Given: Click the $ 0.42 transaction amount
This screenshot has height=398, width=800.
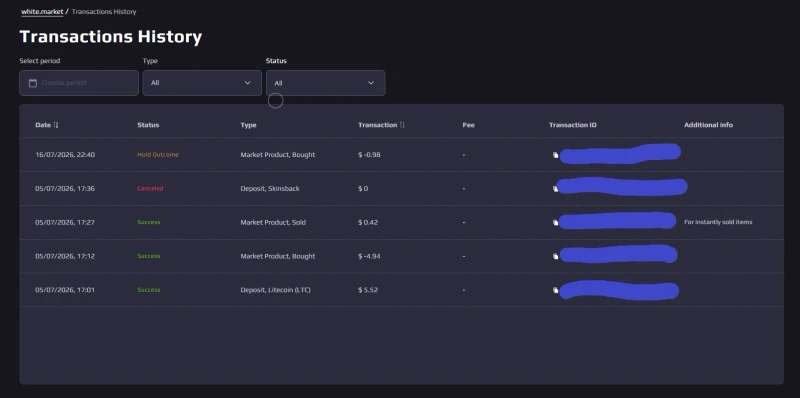Looking at the screenshot, I should (x=368, y=222).
